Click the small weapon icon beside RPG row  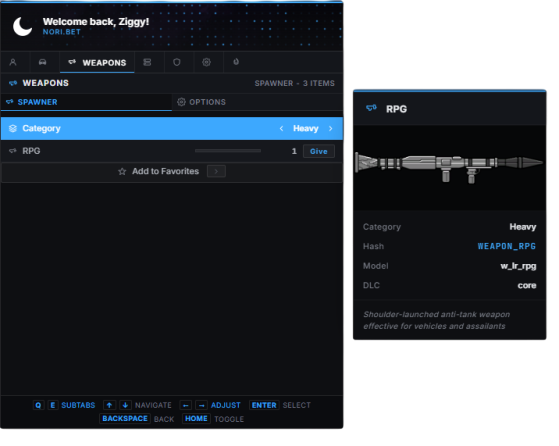[x=13, y=151]
